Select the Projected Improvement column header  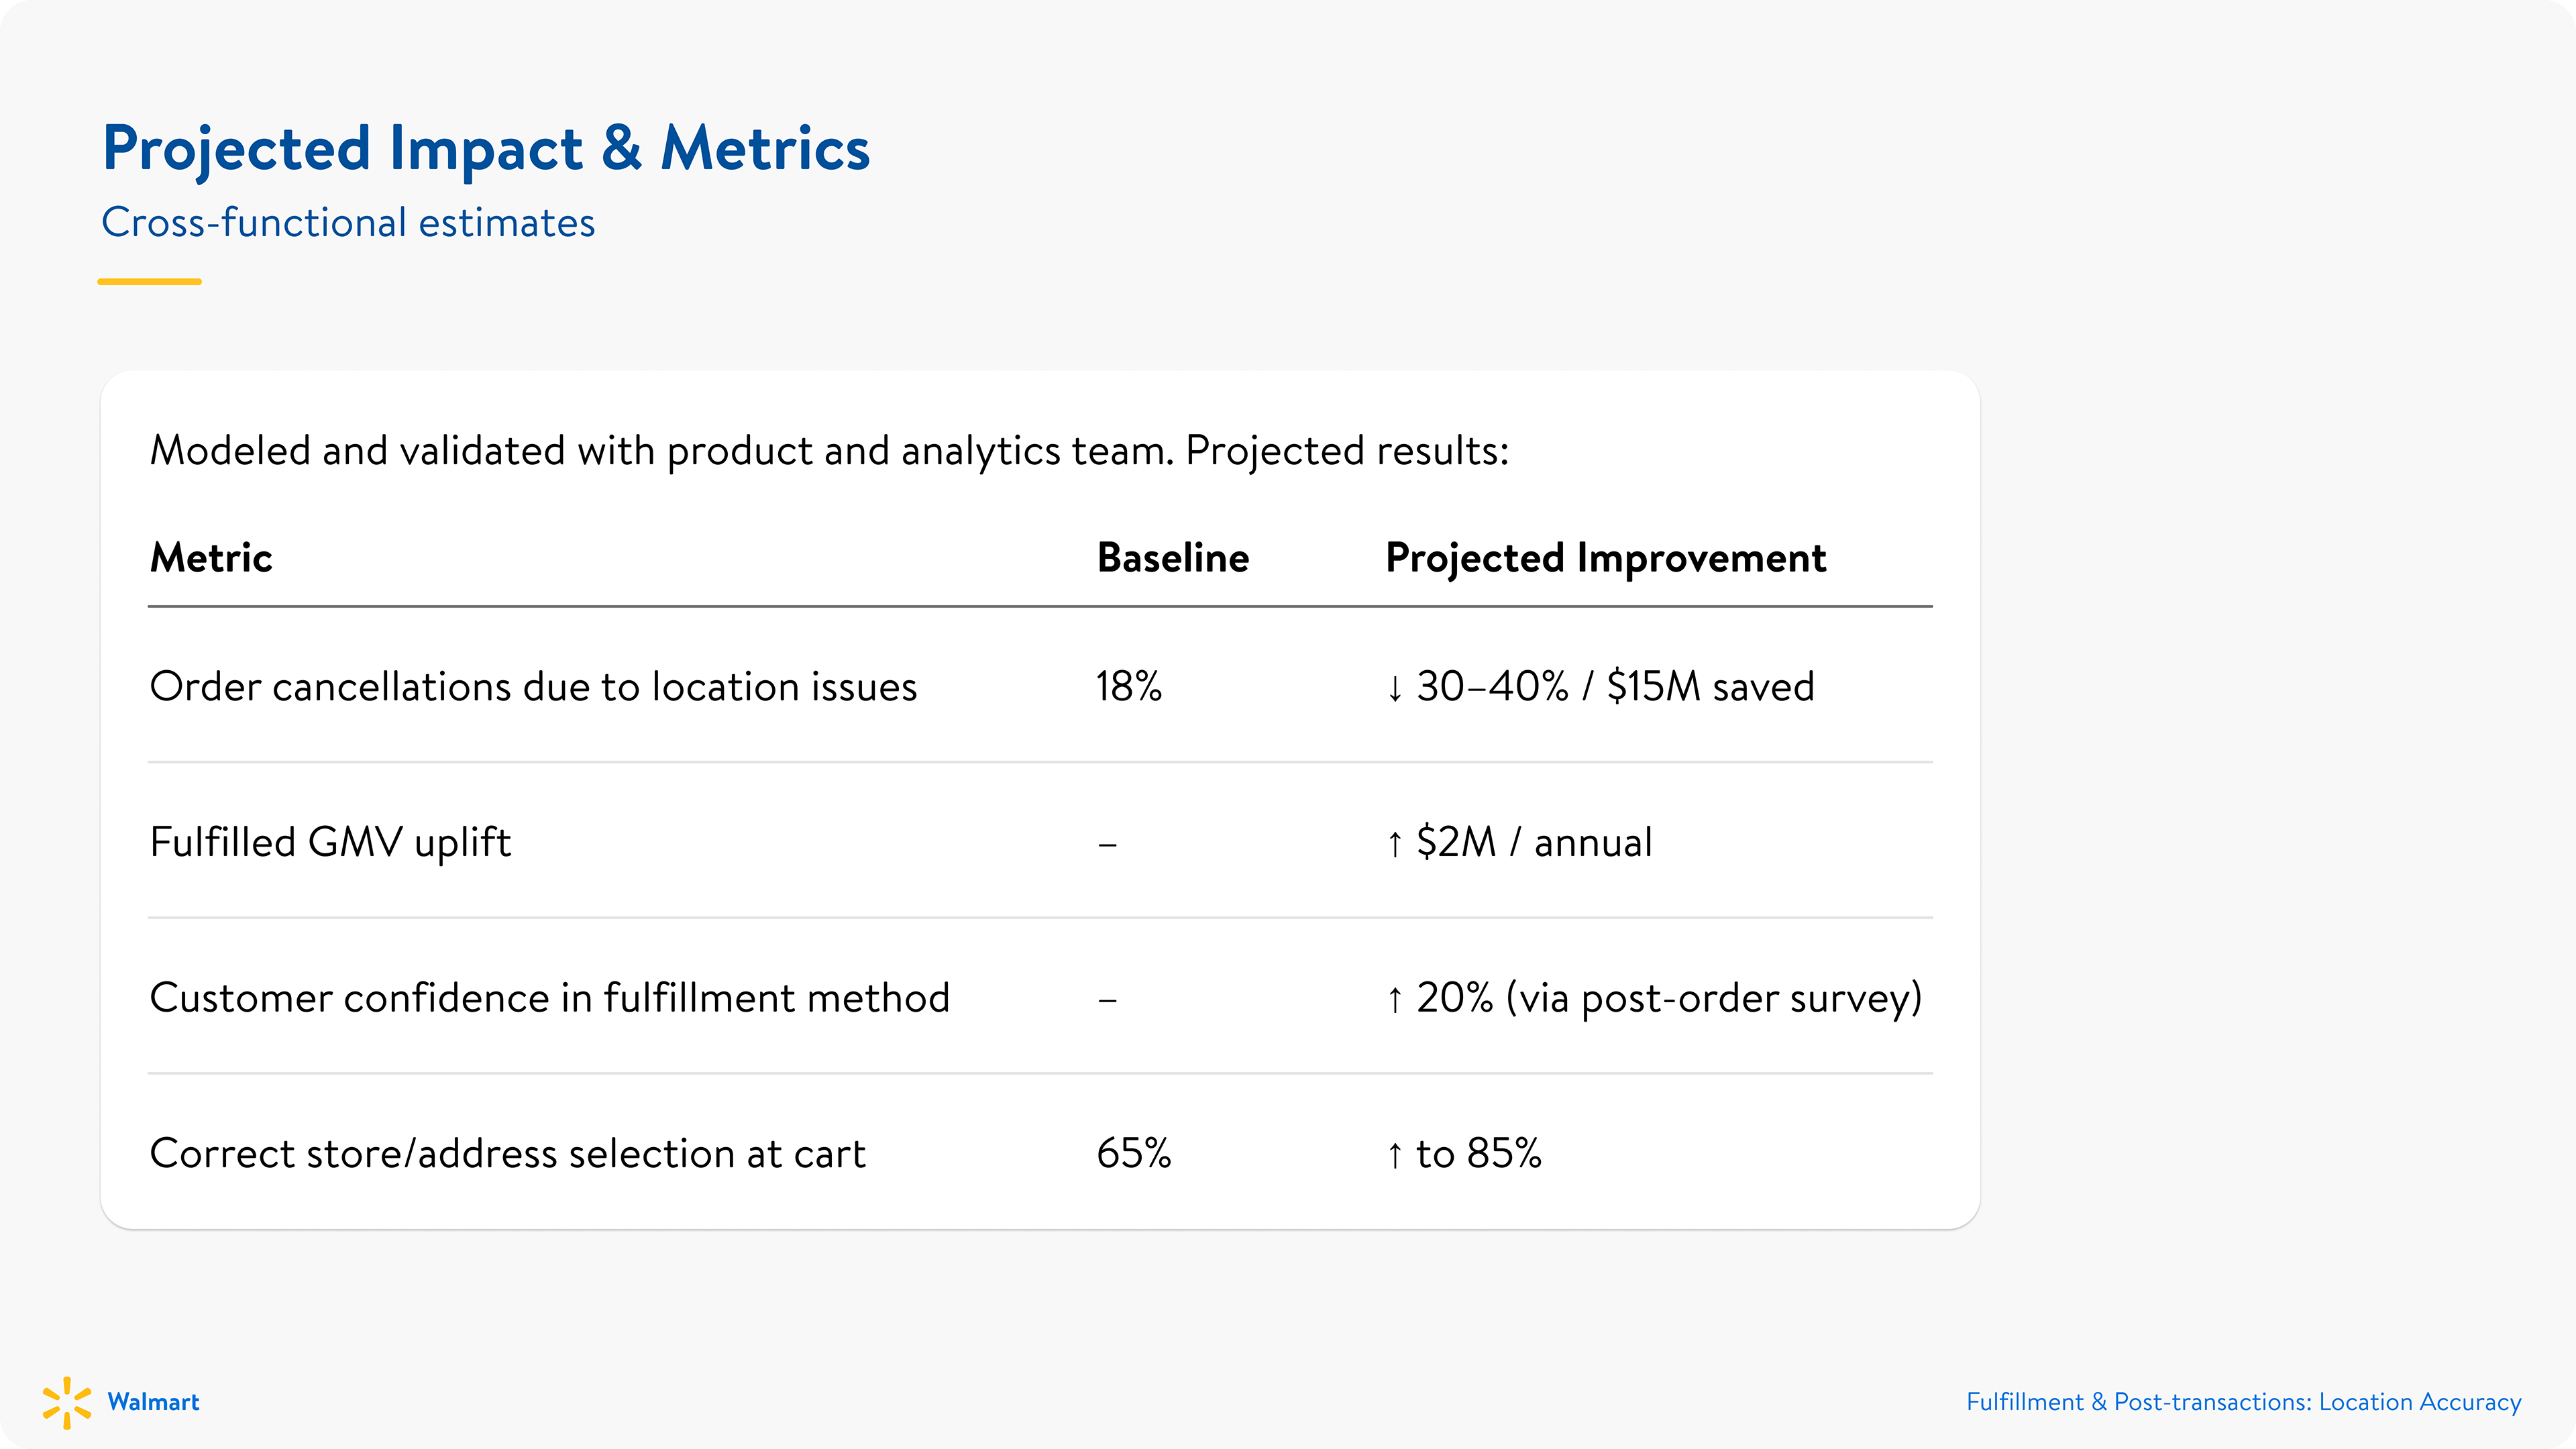[1606, 558]
